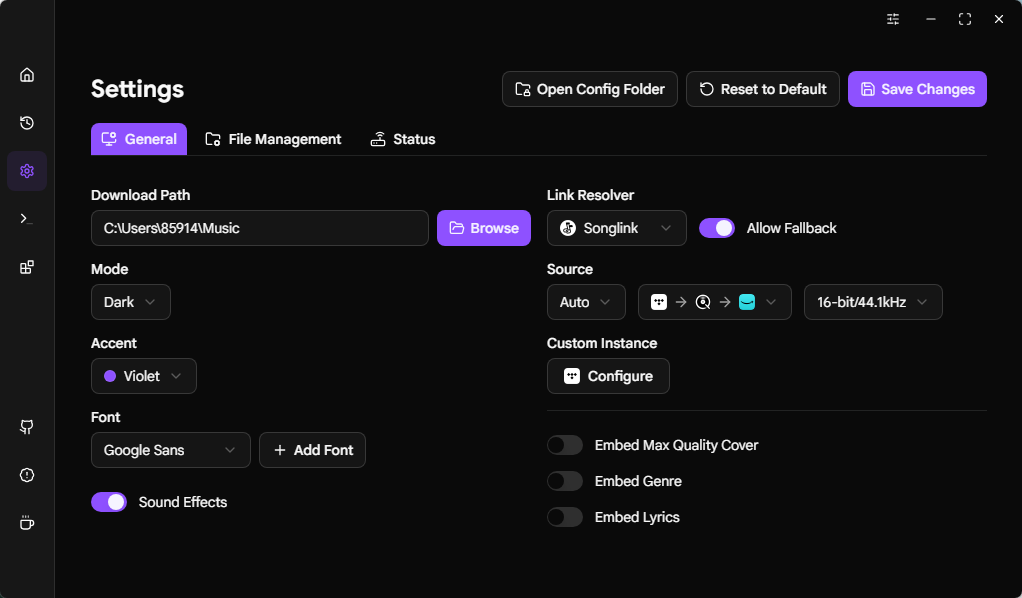
Task: Open the 16-bit/44.1kHz quality dropdown
Action: click(873, 301)
